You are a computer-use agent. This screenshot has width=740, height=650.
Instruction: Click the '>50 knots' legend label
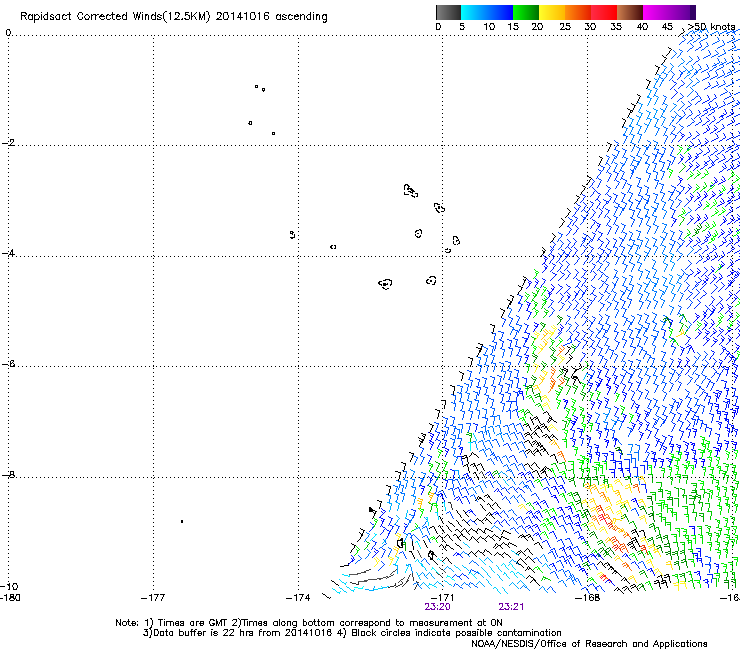711,27
